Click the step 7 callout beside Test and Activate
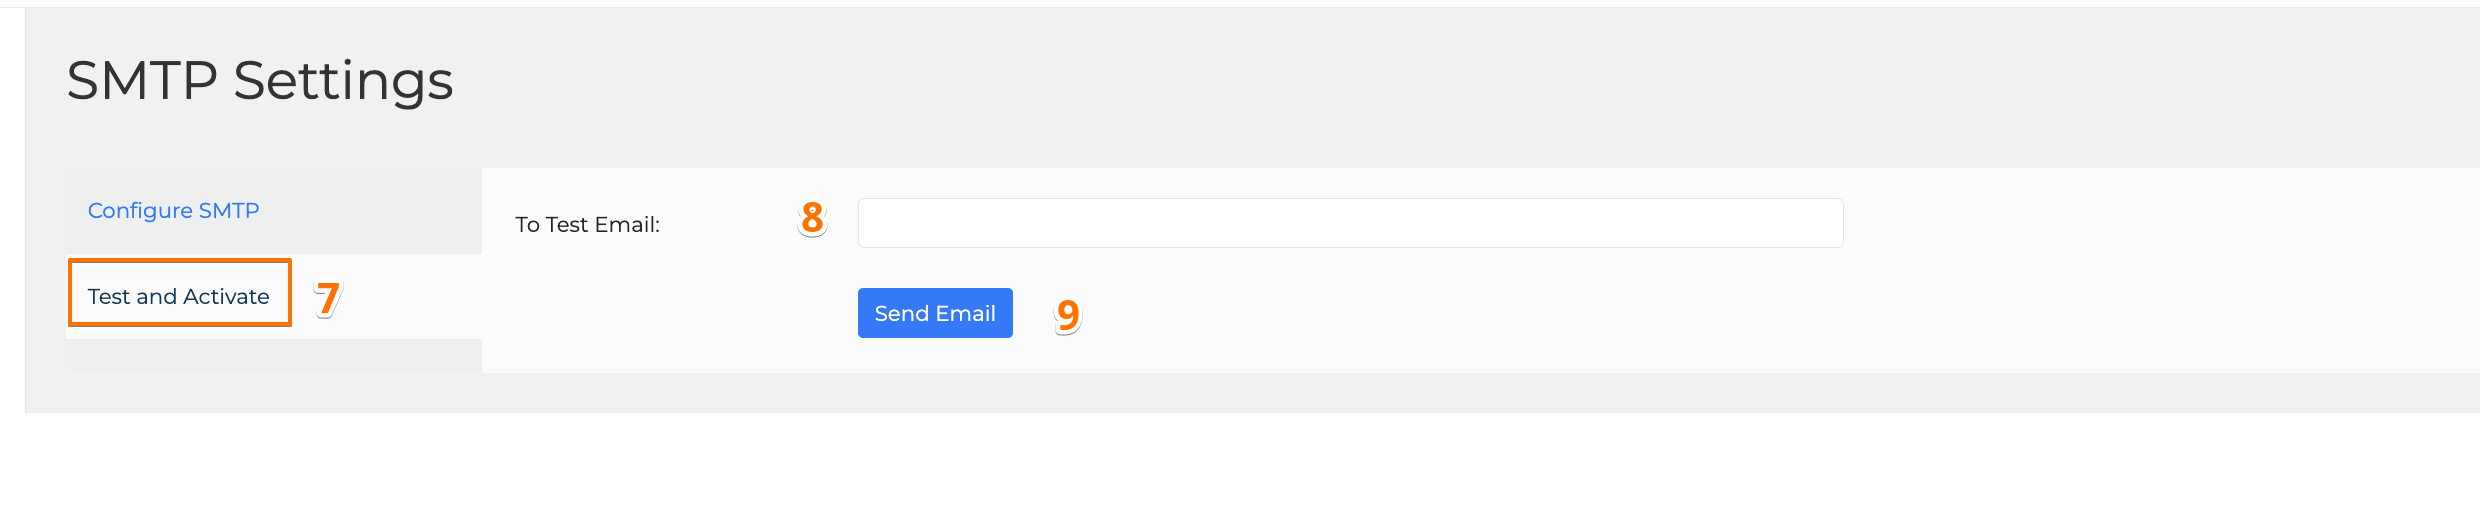2480x514 pixels. (x=327, y=298)
